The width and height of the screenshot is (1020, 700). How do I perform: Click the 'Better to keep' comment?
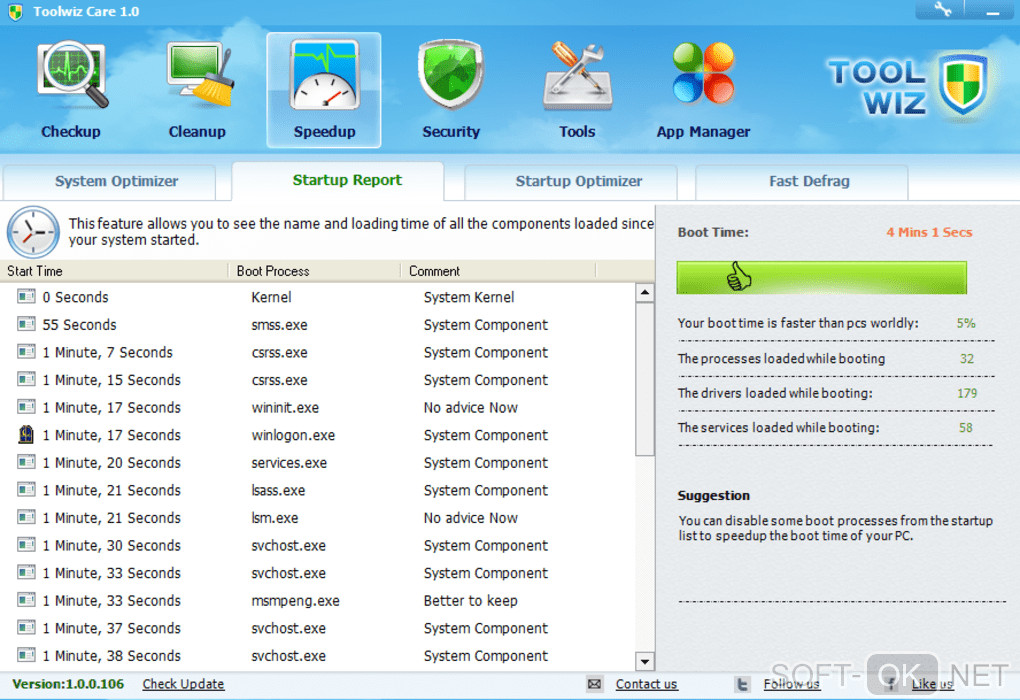[470, 600]
